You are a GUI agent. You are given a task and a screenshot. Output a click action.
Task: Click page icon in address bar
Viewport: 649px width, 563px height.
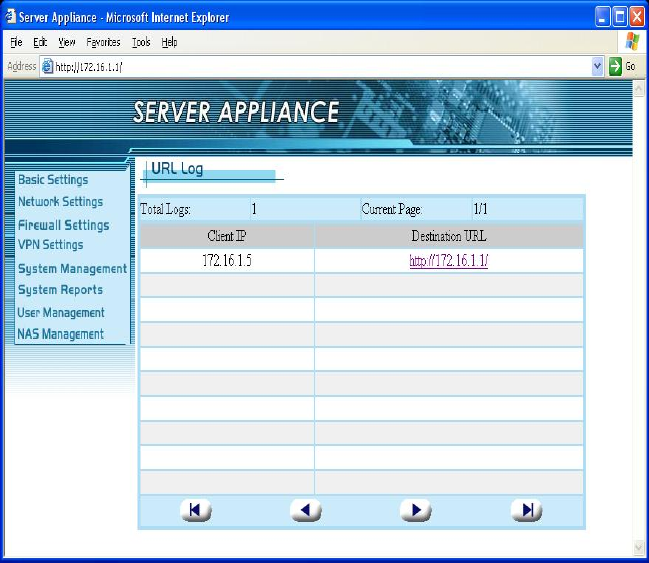point(46,67)
